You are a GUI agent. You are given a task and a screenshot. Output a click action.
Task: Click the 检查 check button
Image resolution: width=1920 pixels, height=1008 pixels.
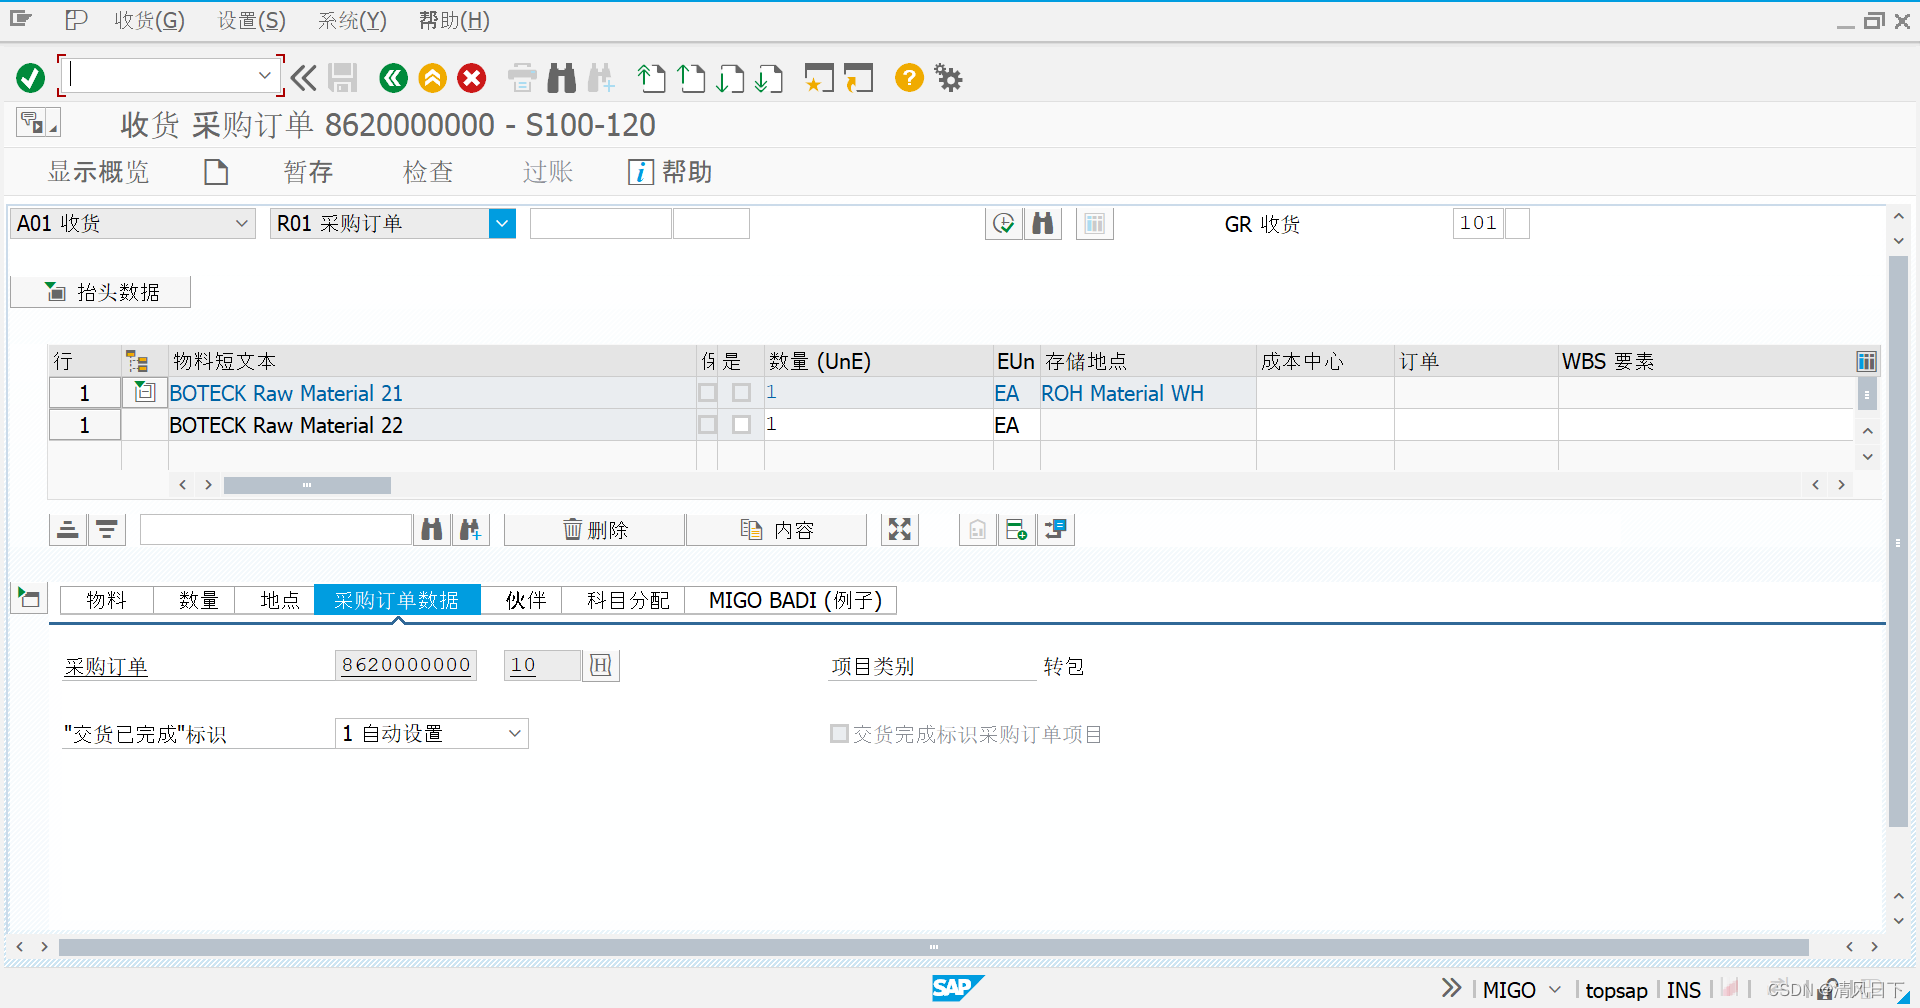coord(428,172)
